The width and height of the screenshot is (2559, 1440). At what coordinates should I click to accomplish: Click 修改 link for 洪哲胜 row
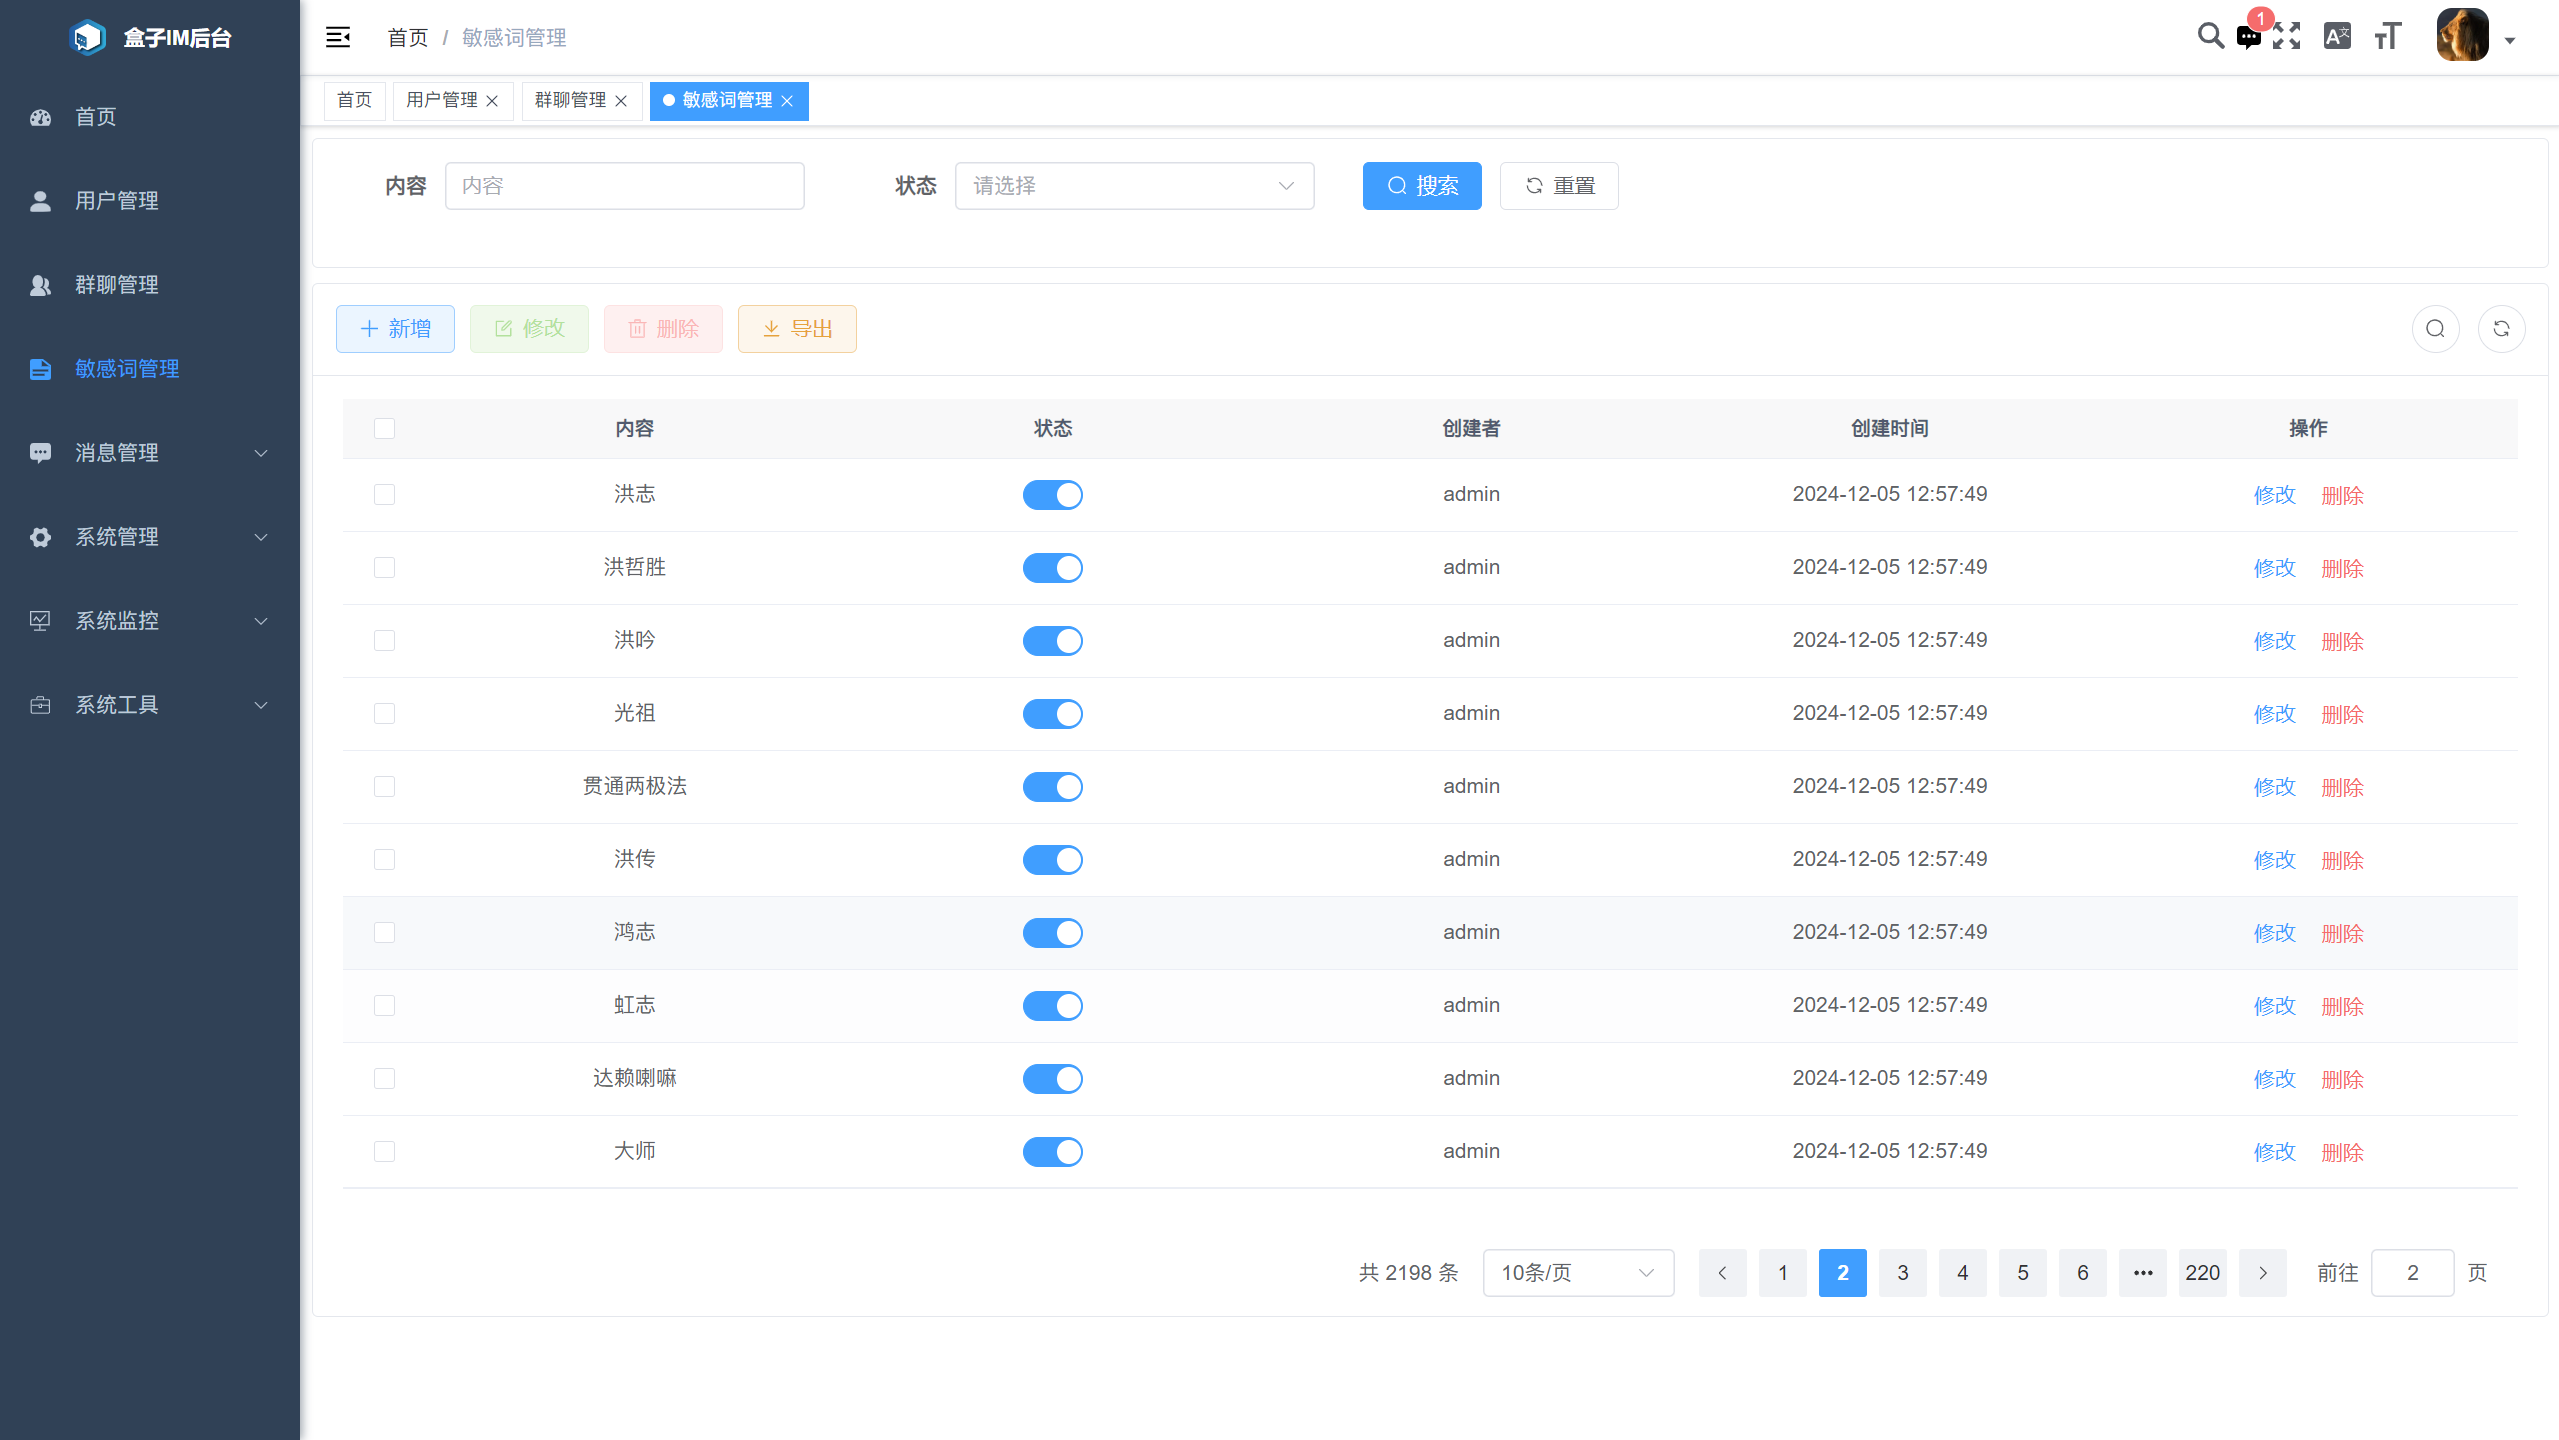[x=2275, y=567]
